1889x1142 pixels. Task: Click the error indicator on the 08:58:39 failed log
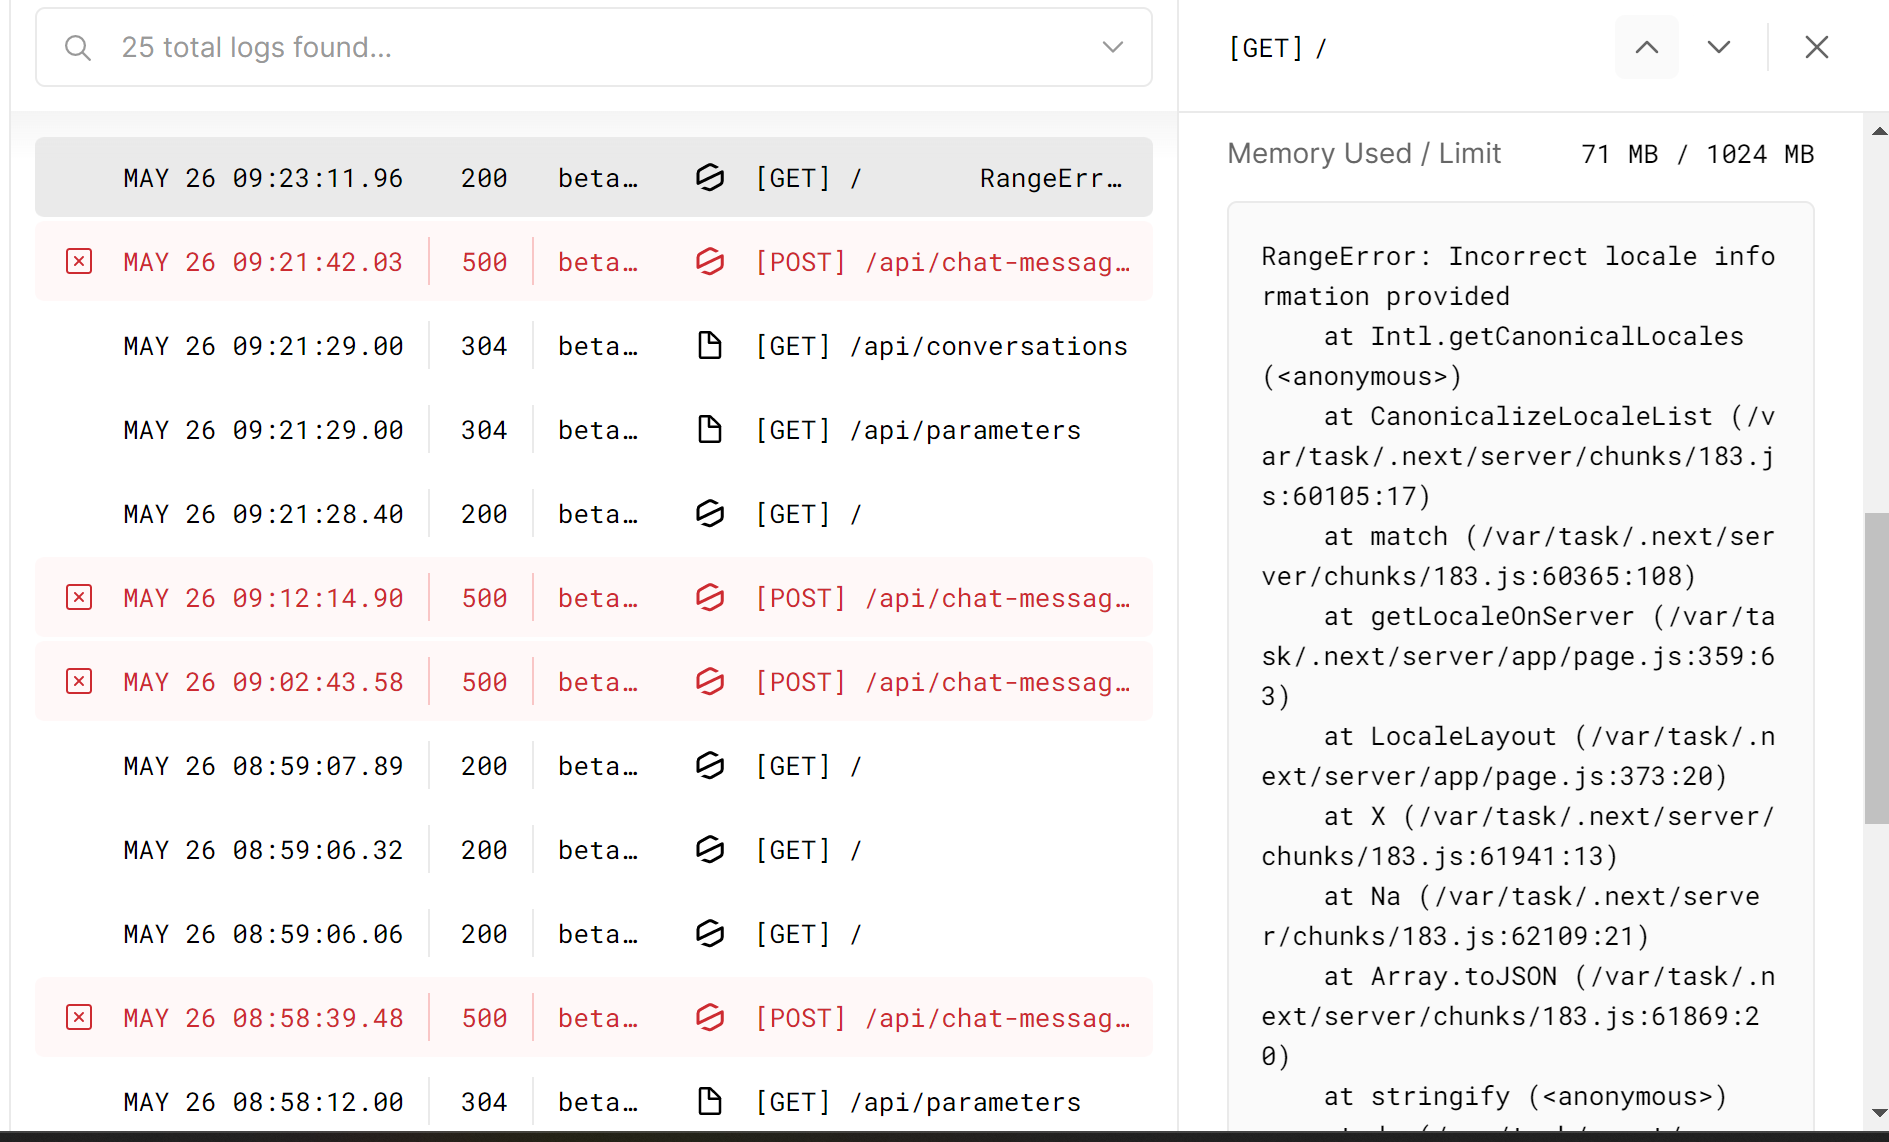[78, 1017]
